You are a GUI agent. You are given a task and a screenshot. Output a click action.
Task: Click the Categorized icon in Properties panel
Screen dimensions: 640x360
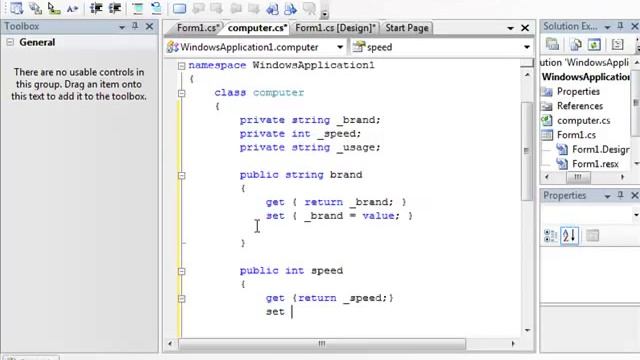tap(551, 236)
